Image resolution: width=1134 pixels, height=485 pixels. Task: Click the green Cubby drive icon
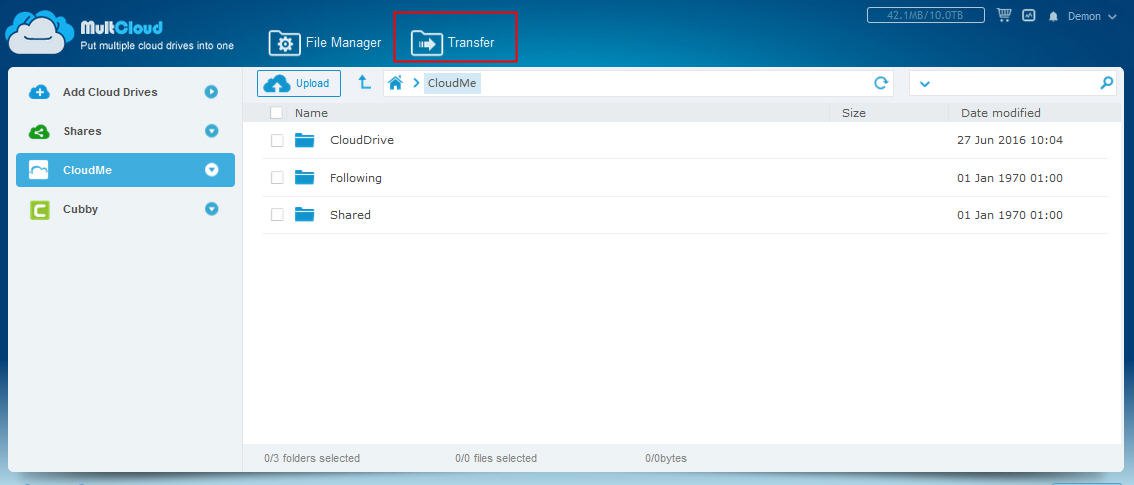[x=39, y=210]
